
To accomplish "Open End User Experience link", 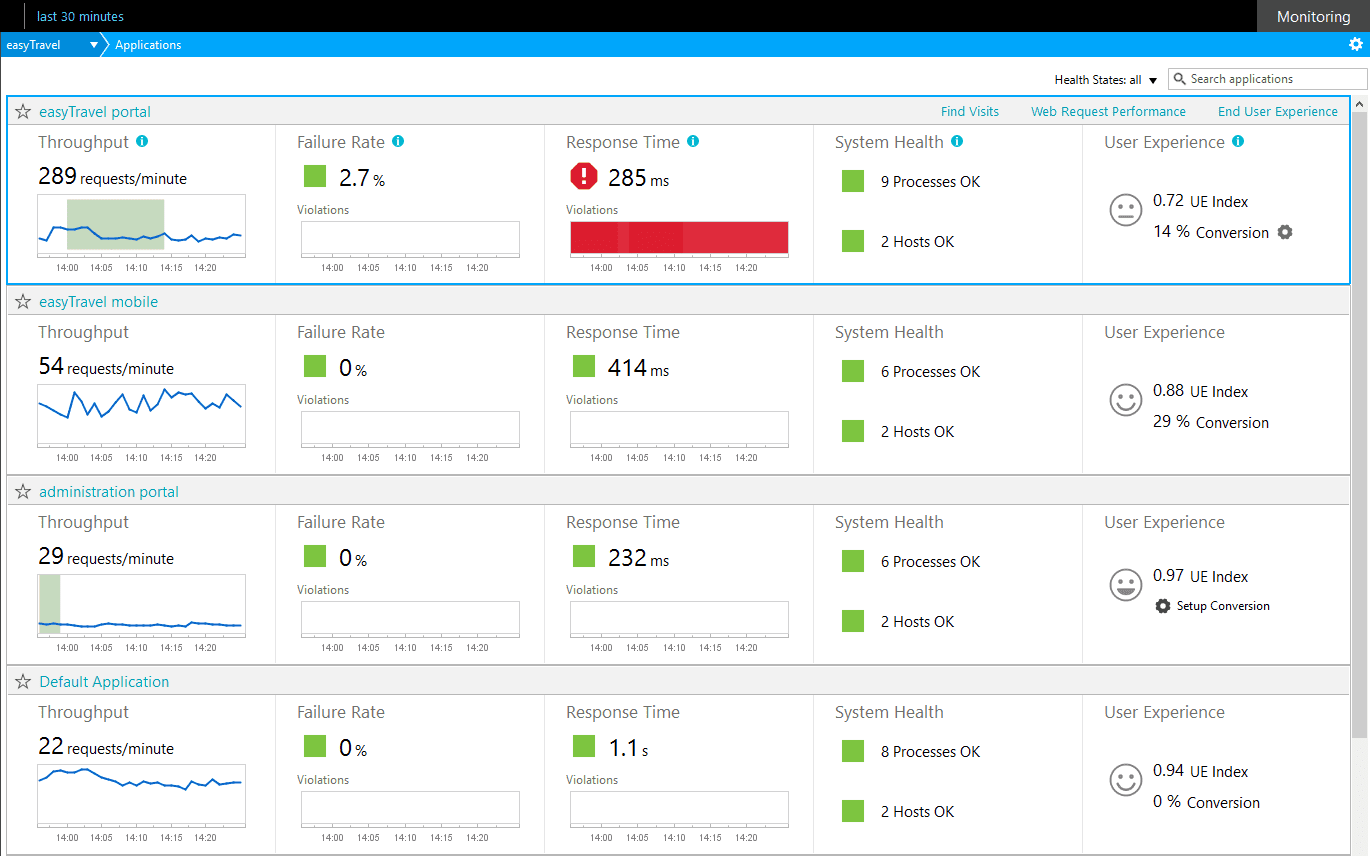I will [x=1278, y=112].
